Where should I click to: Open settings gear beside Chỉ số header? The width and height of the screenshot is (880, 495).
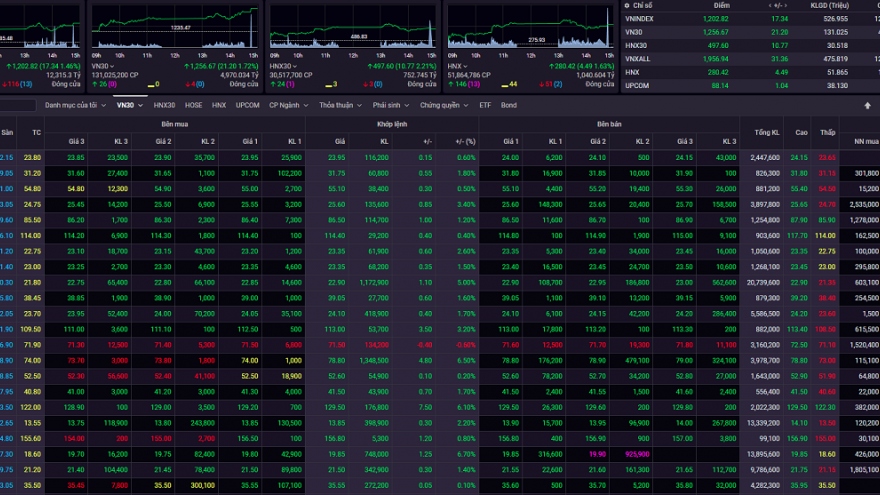(x=627, y=5)
